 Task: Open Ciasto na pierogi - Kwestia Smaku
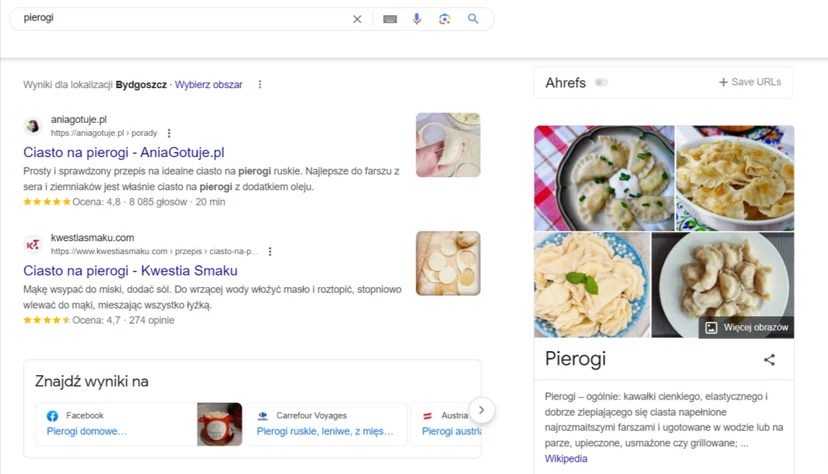(x=130, y=271)
